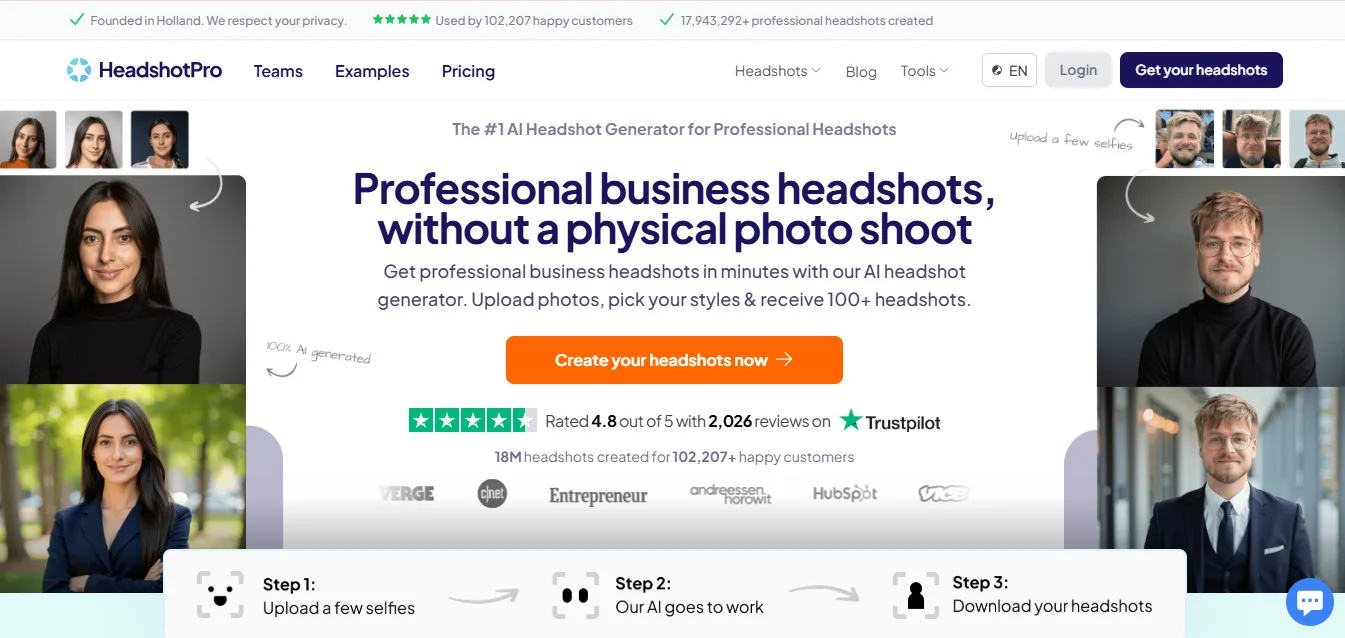Expand the Tools dropdown menu

tap(924, 71)
